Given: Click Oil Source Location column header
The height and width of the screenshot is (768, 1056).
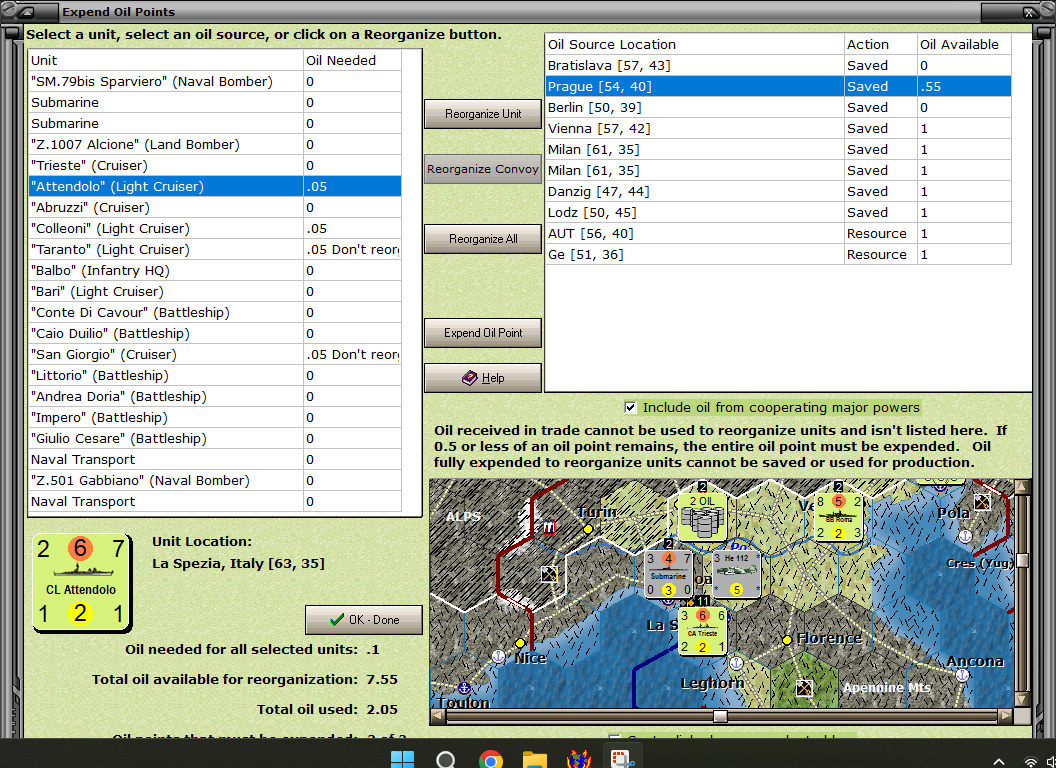Looking at the screenshot, I should click(694, 44).
